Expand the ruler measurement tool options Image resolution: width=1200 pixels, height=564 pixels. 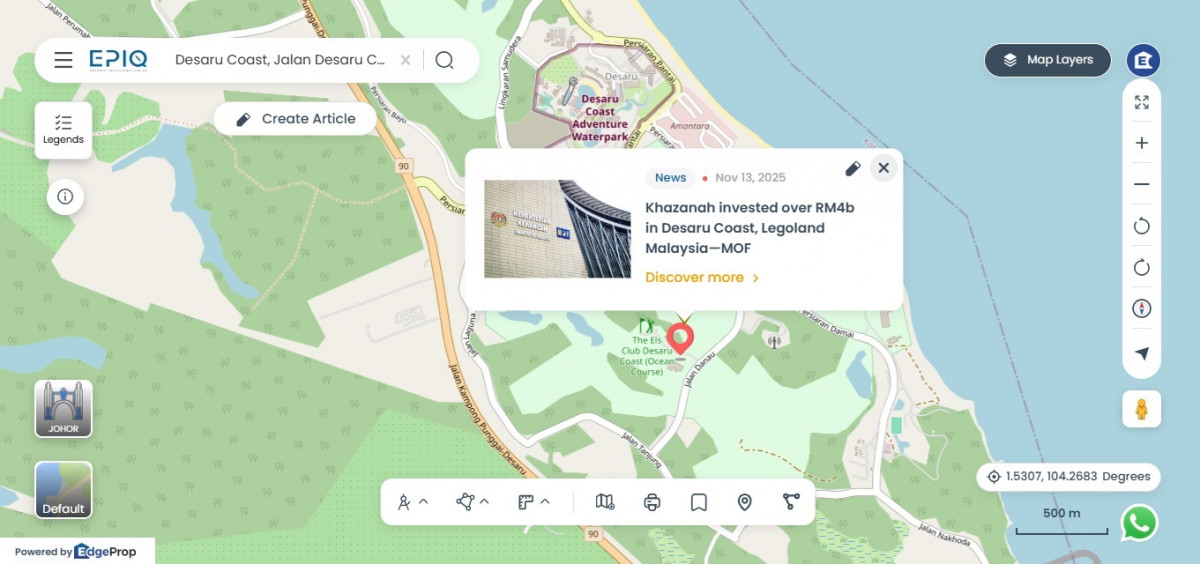534,502
